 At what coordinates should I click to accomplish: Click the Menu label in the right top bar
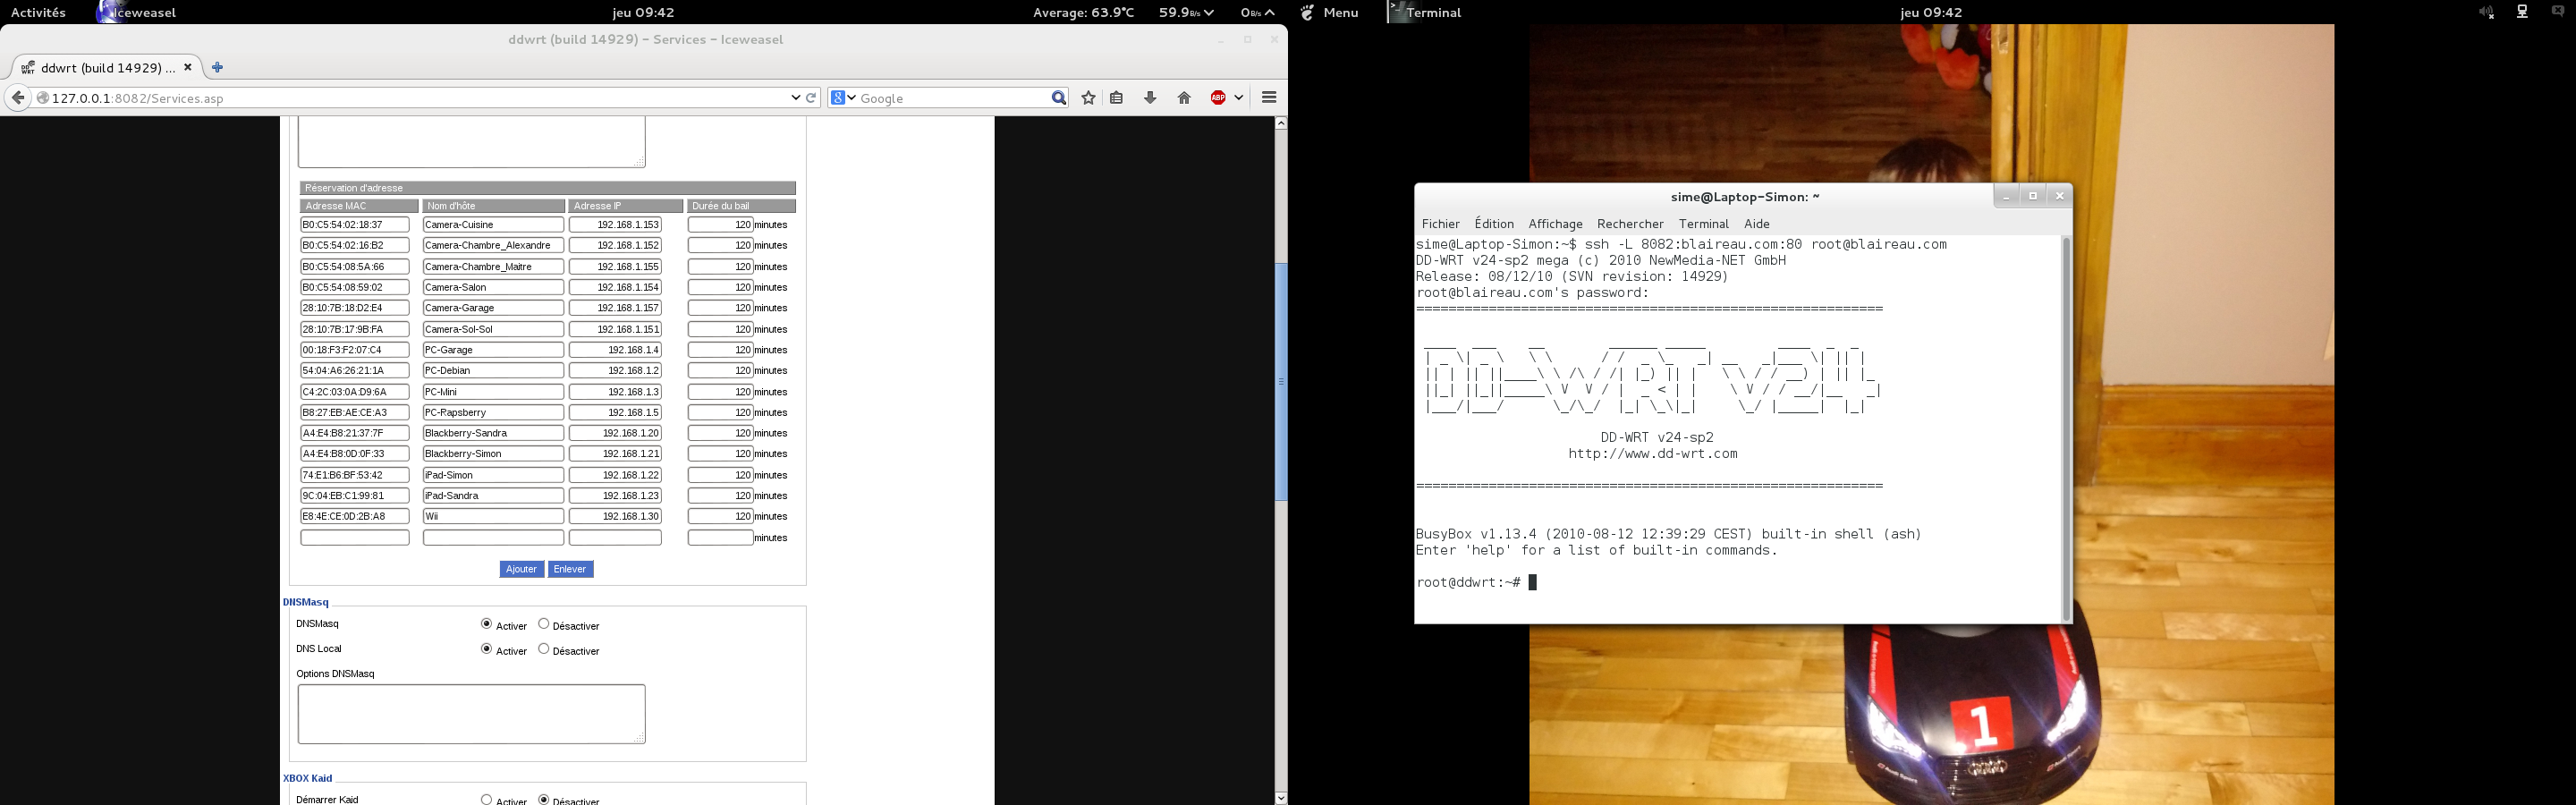[1340, 12]
